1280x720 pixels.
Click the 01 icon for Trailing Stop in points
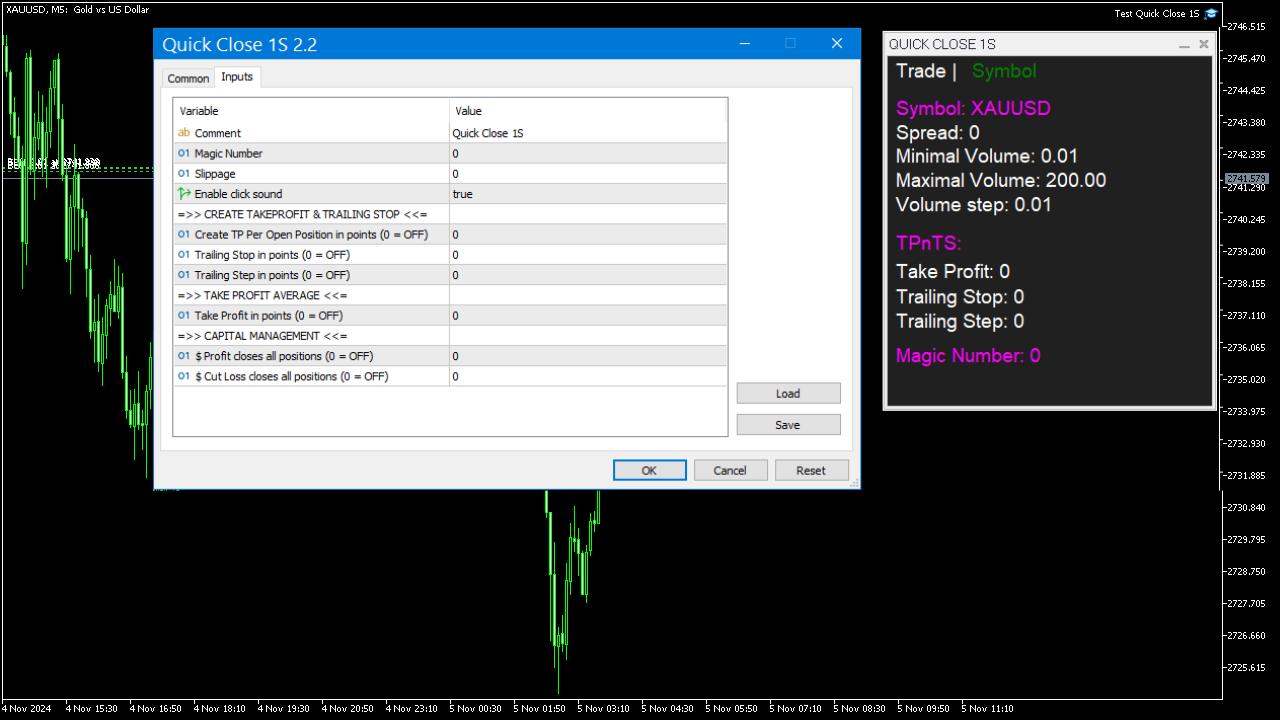[184, 254]
